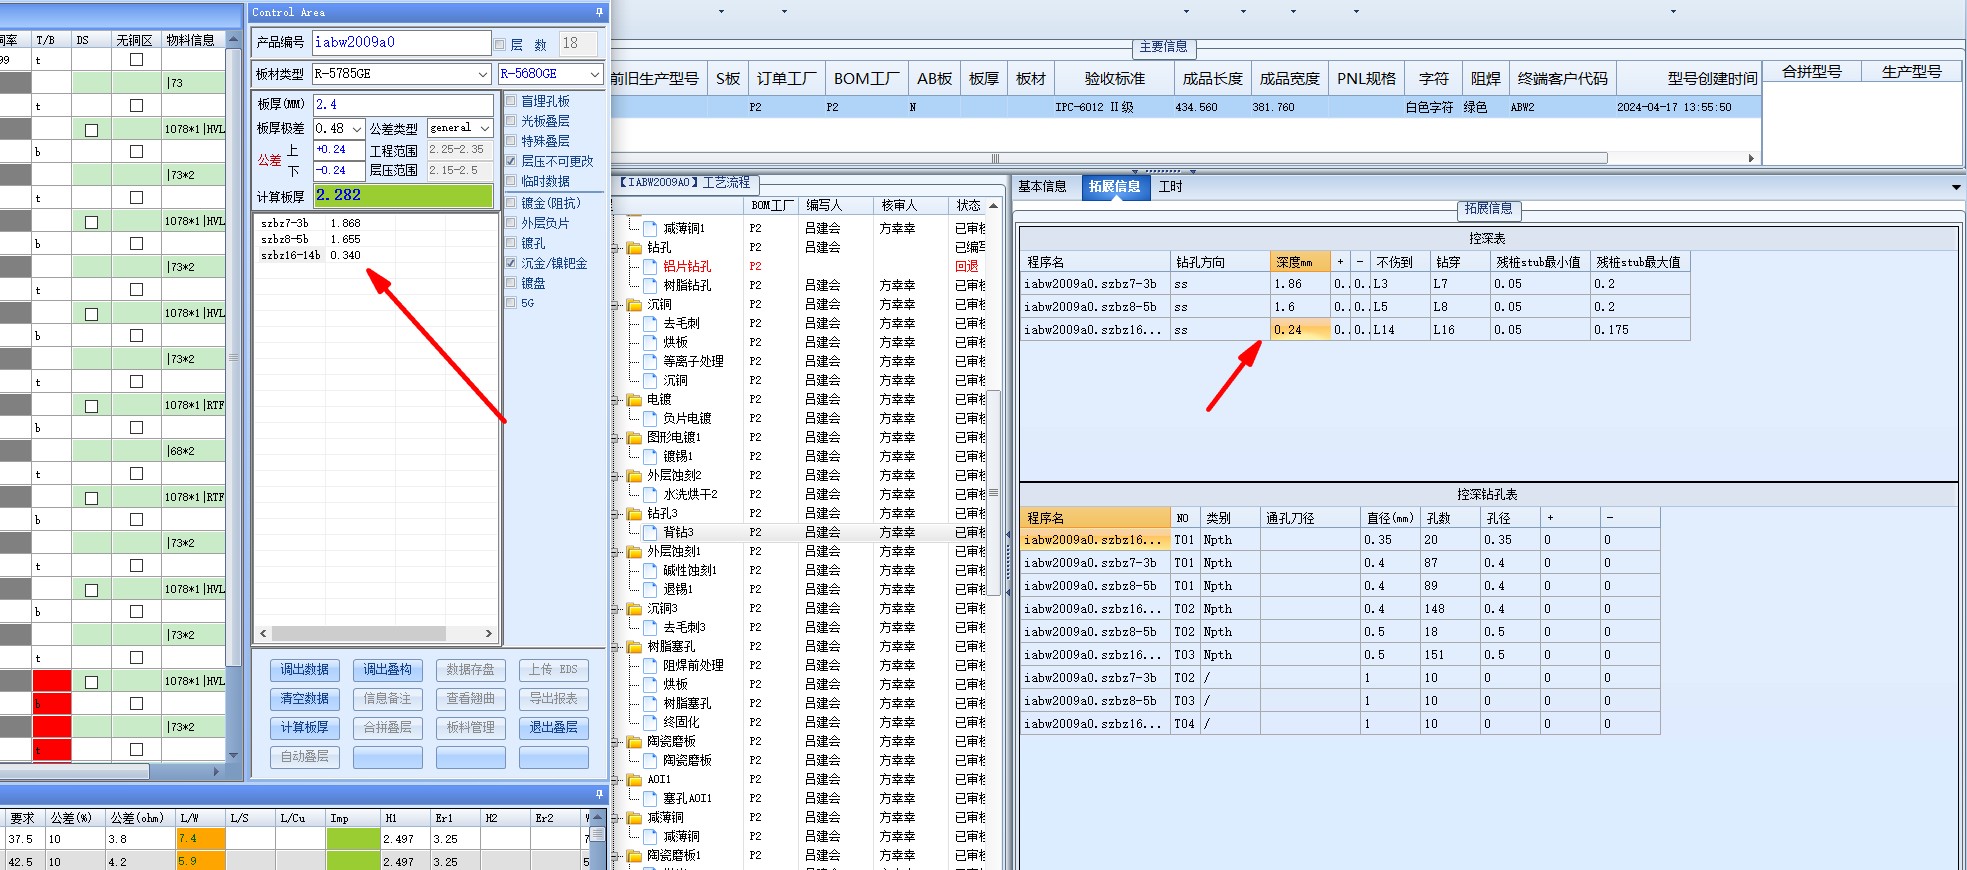Screen dimensions: 1967x870
Task: Click document icon of 树脂钻孔 step
Action: [651, 285]
